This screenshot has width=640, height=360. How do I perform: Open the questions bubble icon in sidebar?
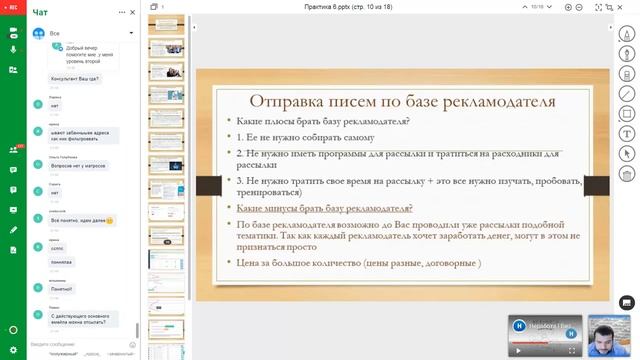click(x=13, y=190)
